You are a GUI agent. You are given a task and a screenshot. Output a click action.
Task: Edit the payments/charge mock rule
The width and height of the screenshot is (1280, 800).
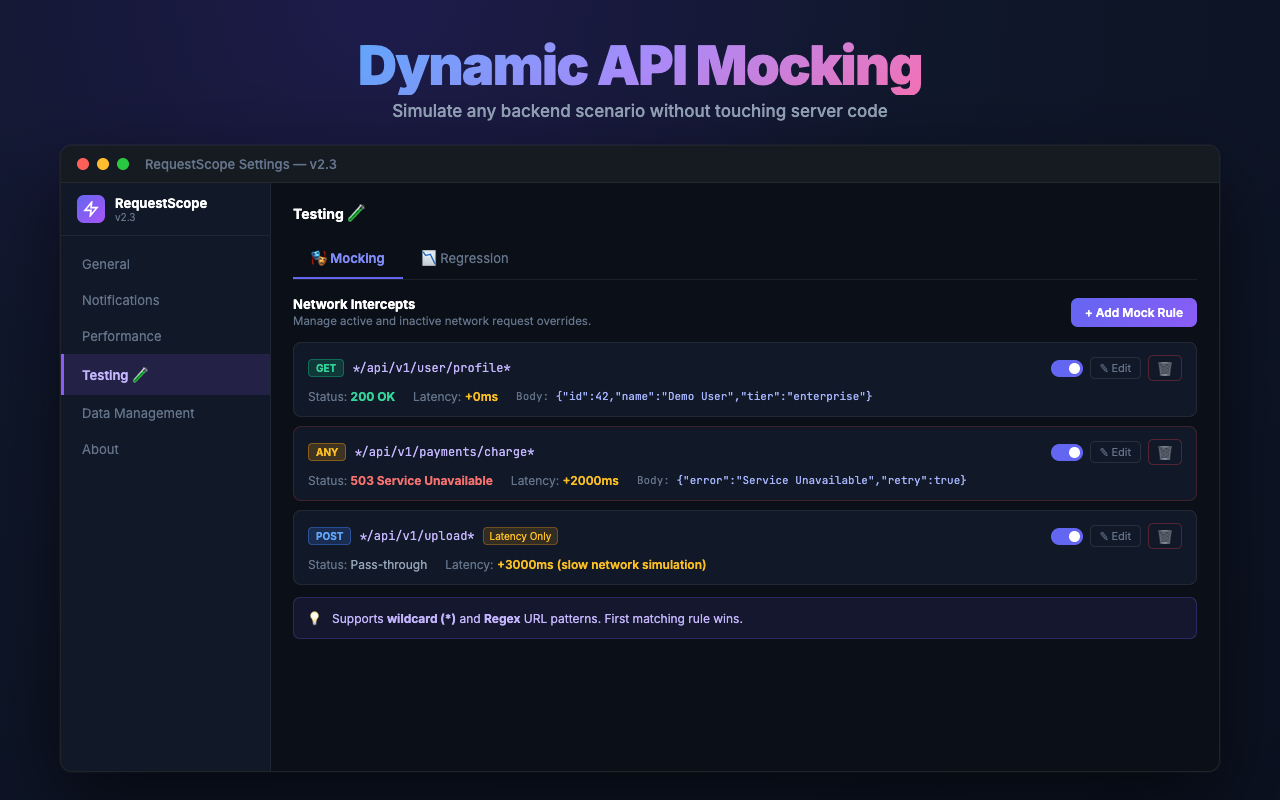coord(1115,452)
